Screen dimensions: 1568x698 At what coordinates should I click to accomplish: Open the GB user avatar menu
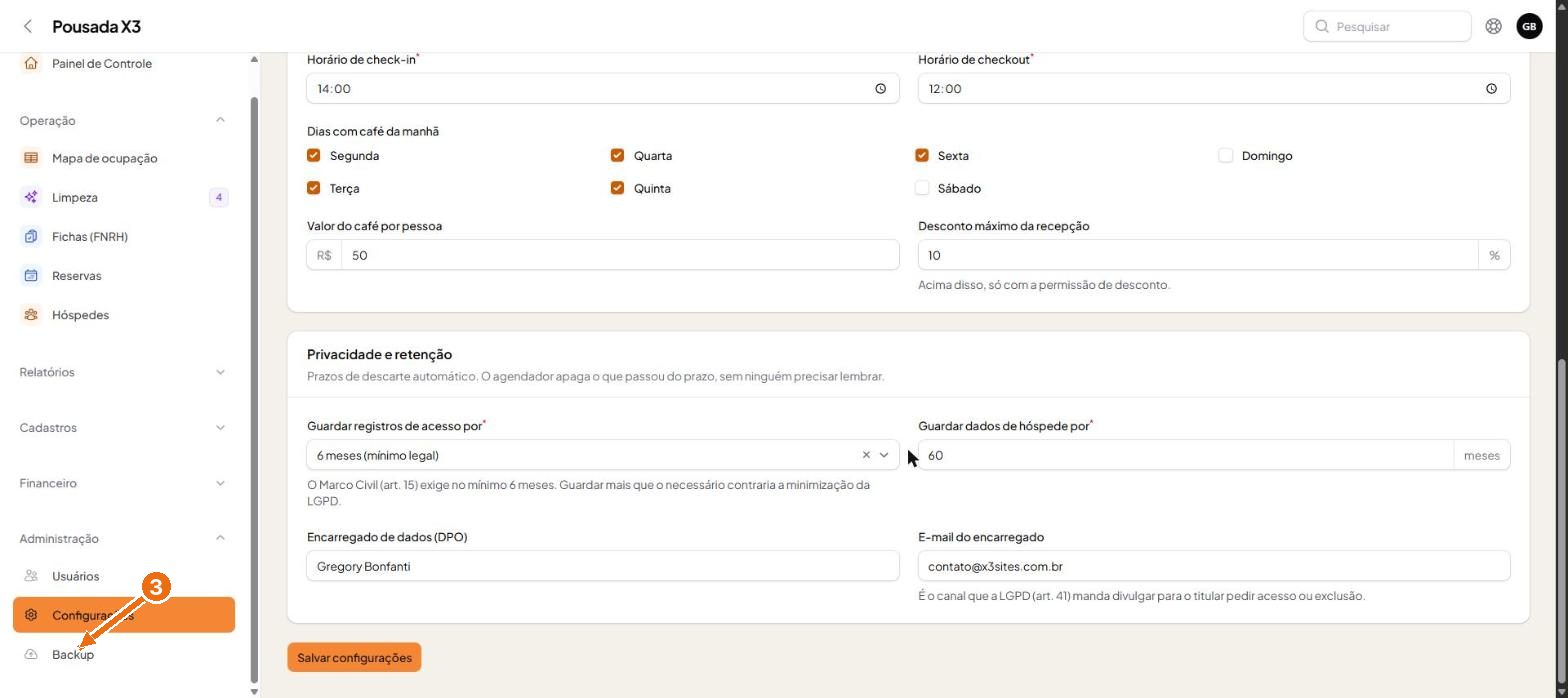point(1529,26)
